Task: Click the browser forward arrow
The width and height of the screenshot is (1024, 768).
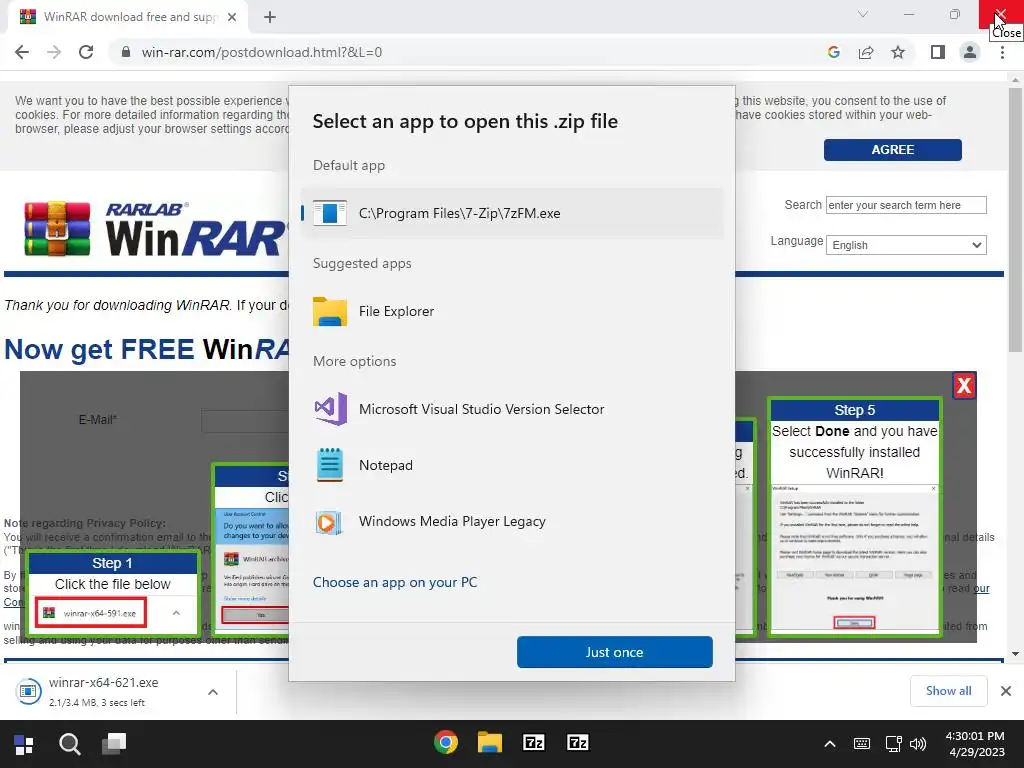Action: pyautogui.click(x=54, y=52)
